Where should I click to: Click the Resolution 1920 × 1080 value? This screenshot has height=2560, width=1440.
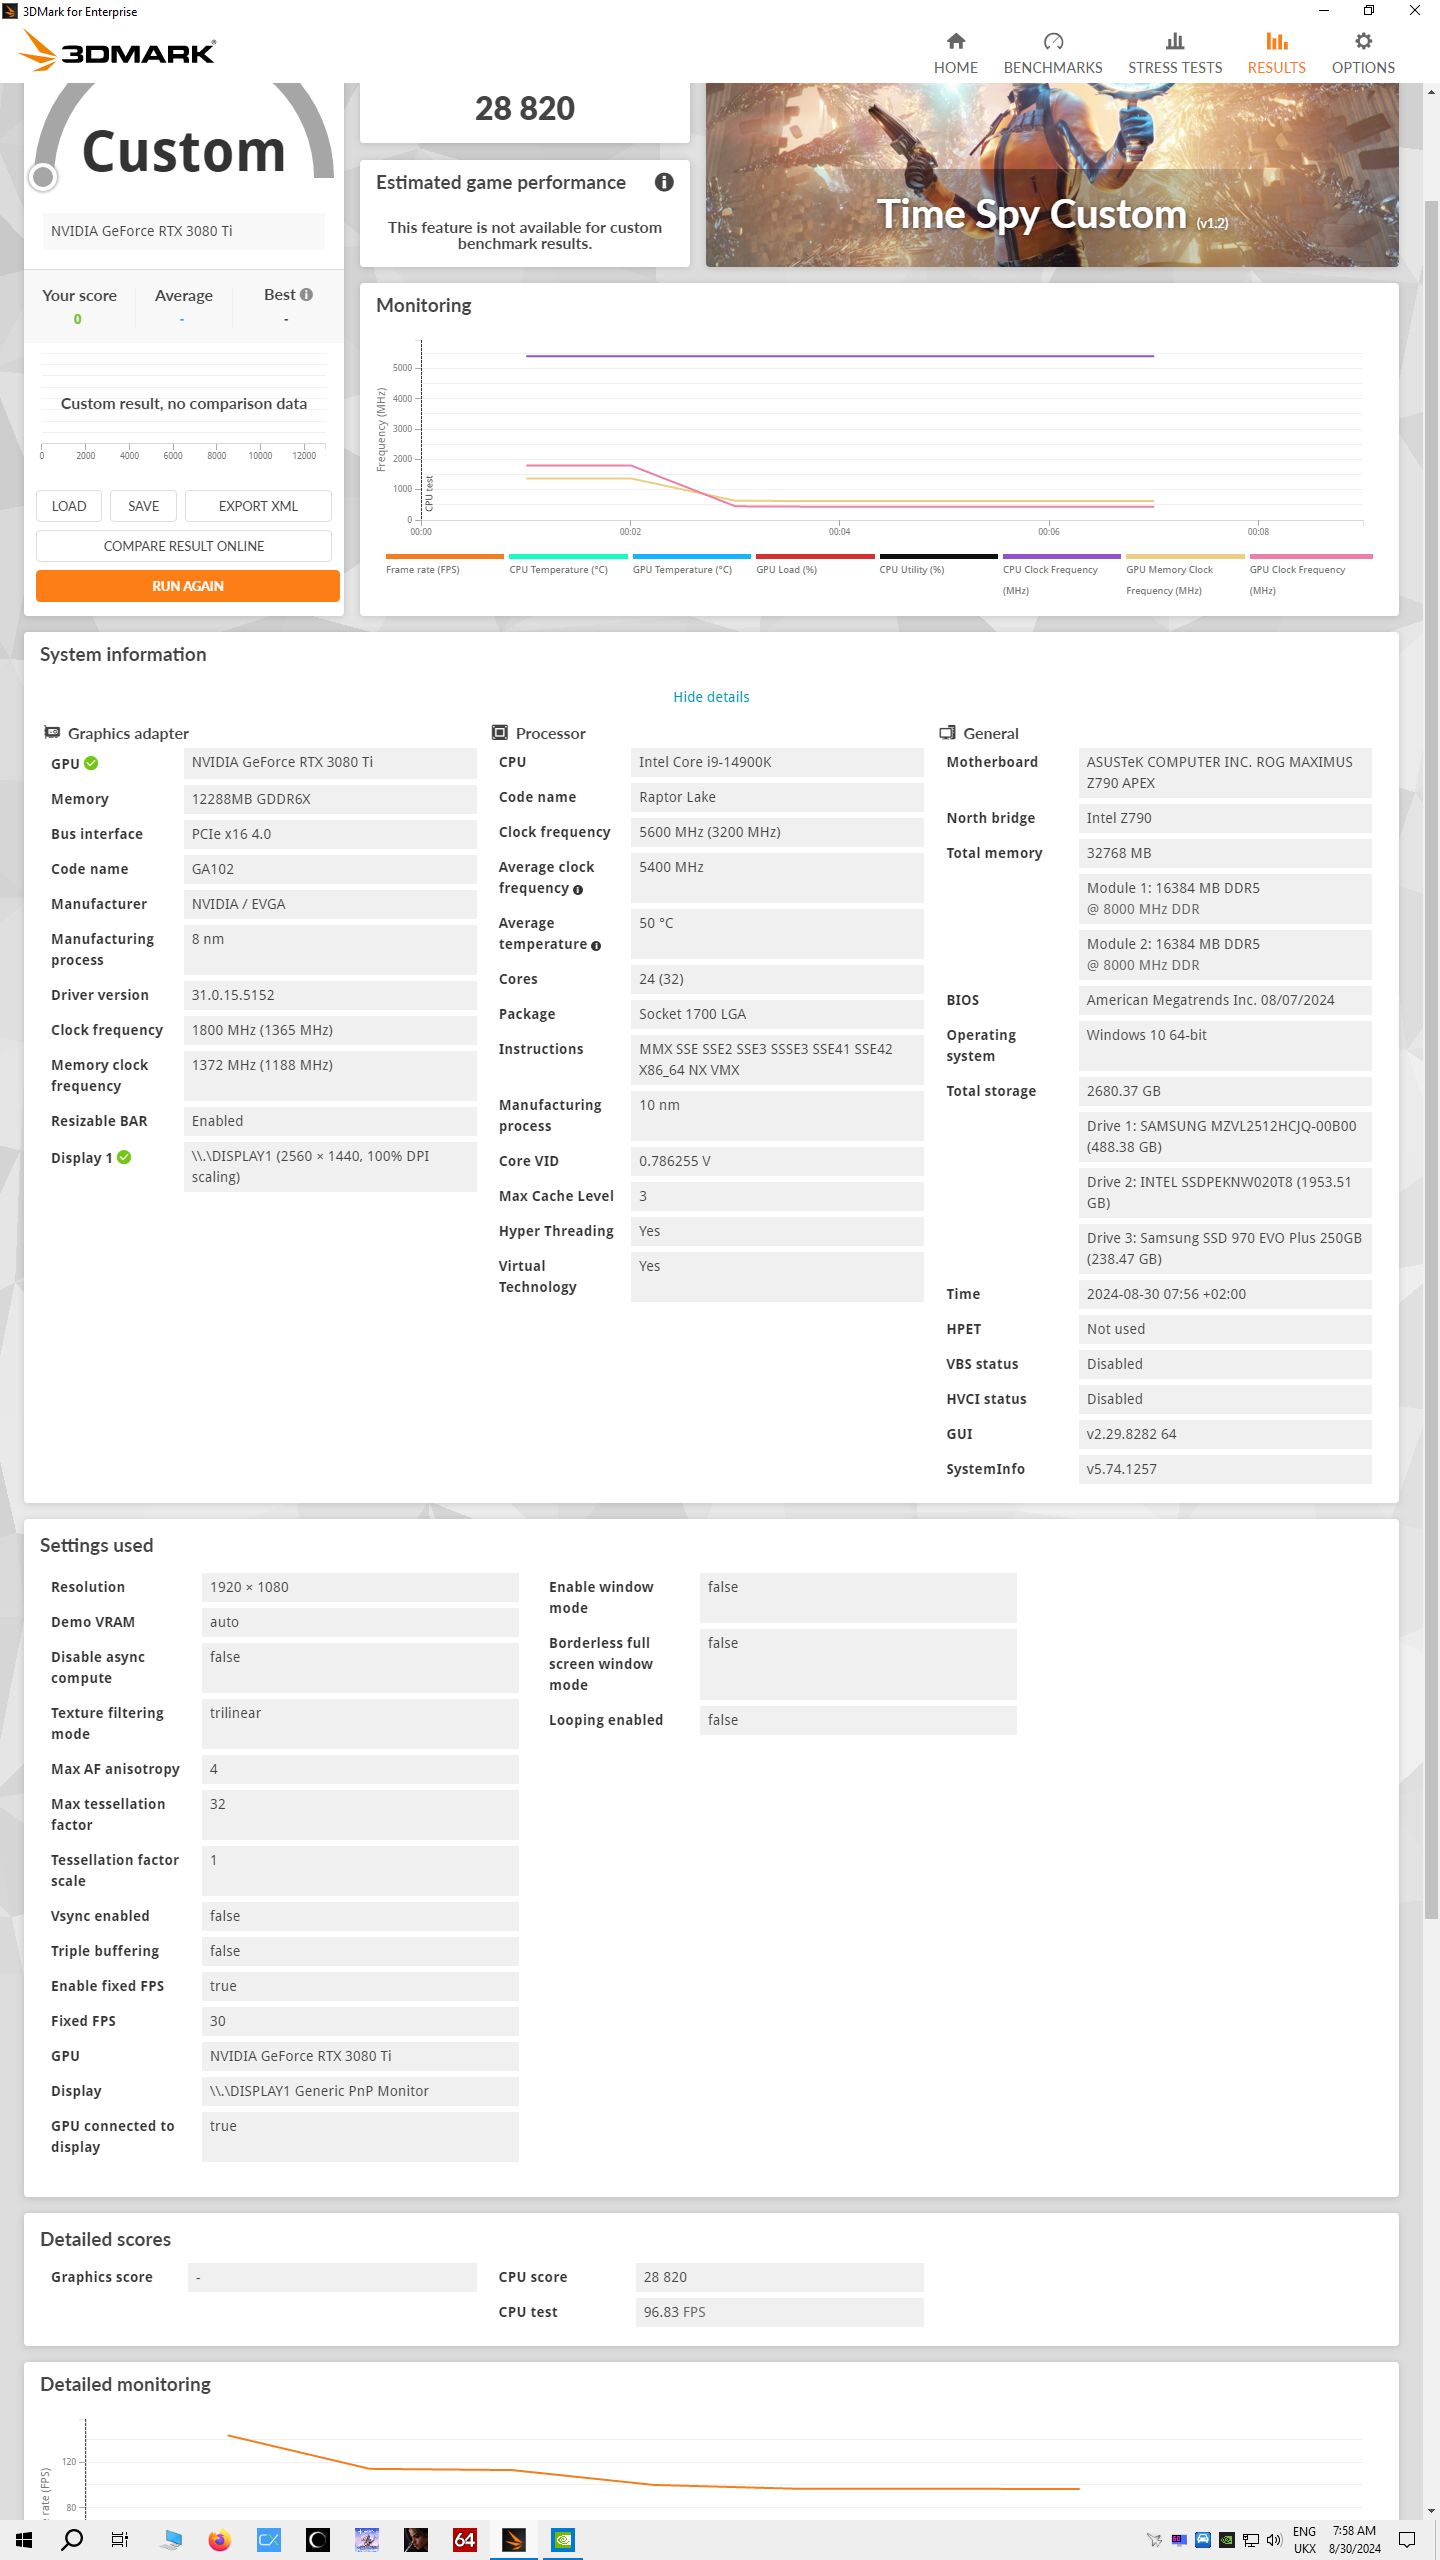[360, 1587]
